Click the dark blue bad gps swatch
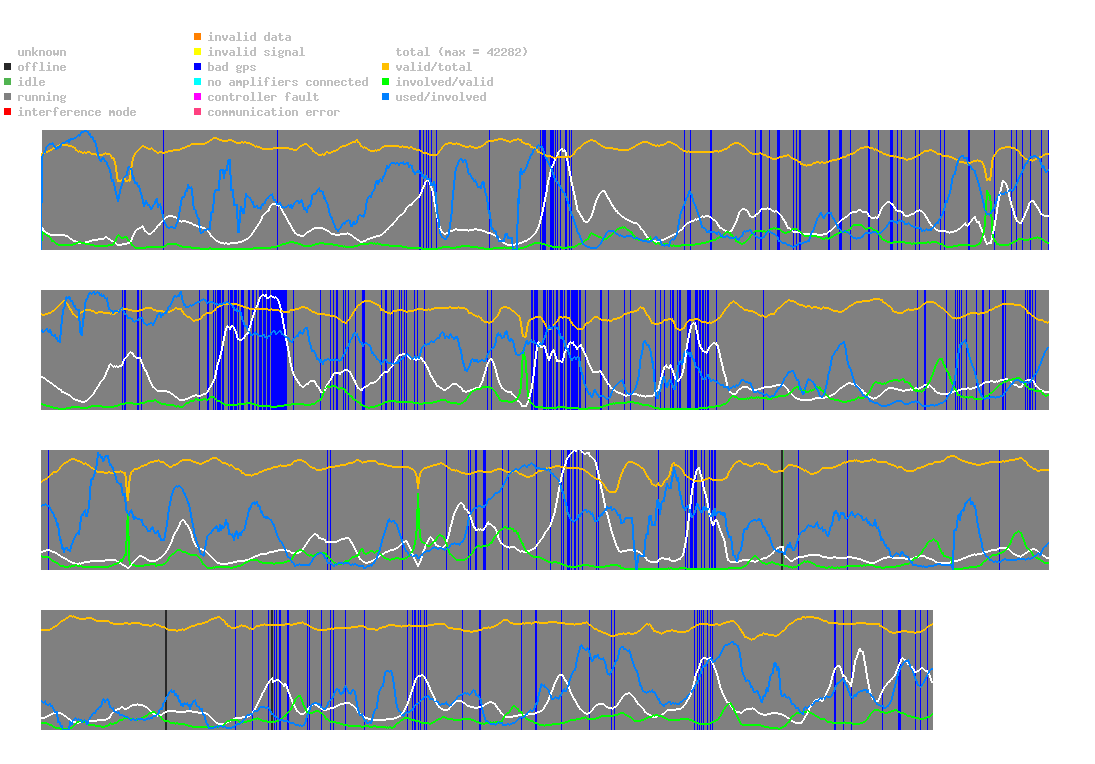The width and height of the screenshot is (1095, 764). [198, 67]
